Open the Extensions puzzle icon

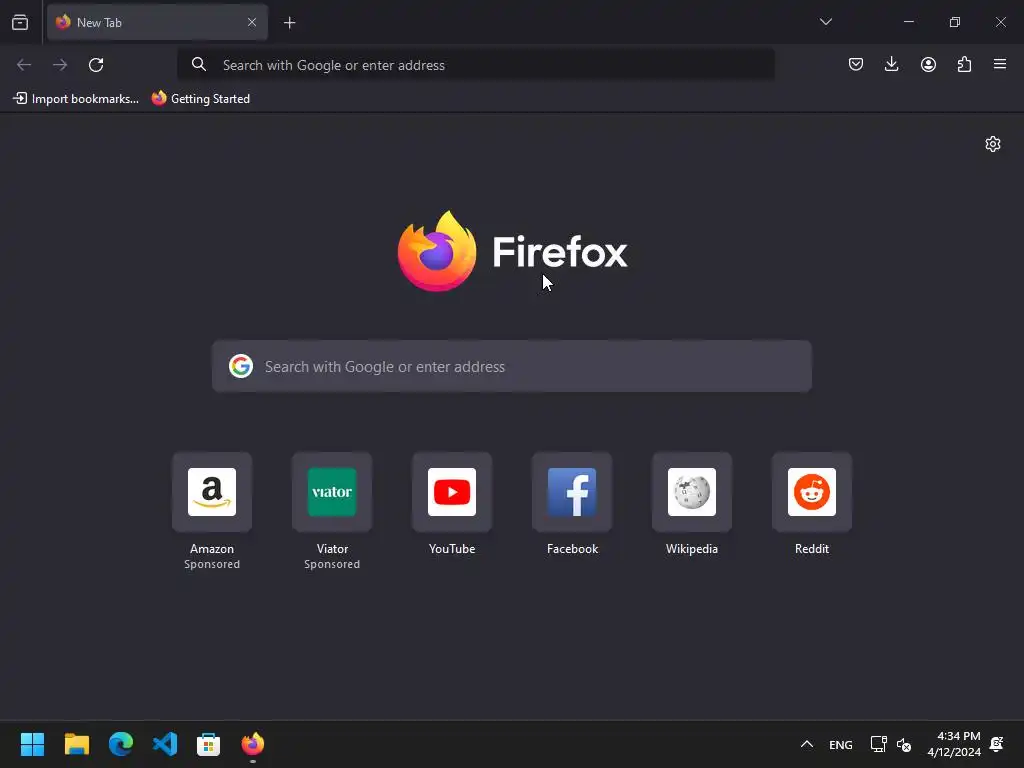point(964,64)
